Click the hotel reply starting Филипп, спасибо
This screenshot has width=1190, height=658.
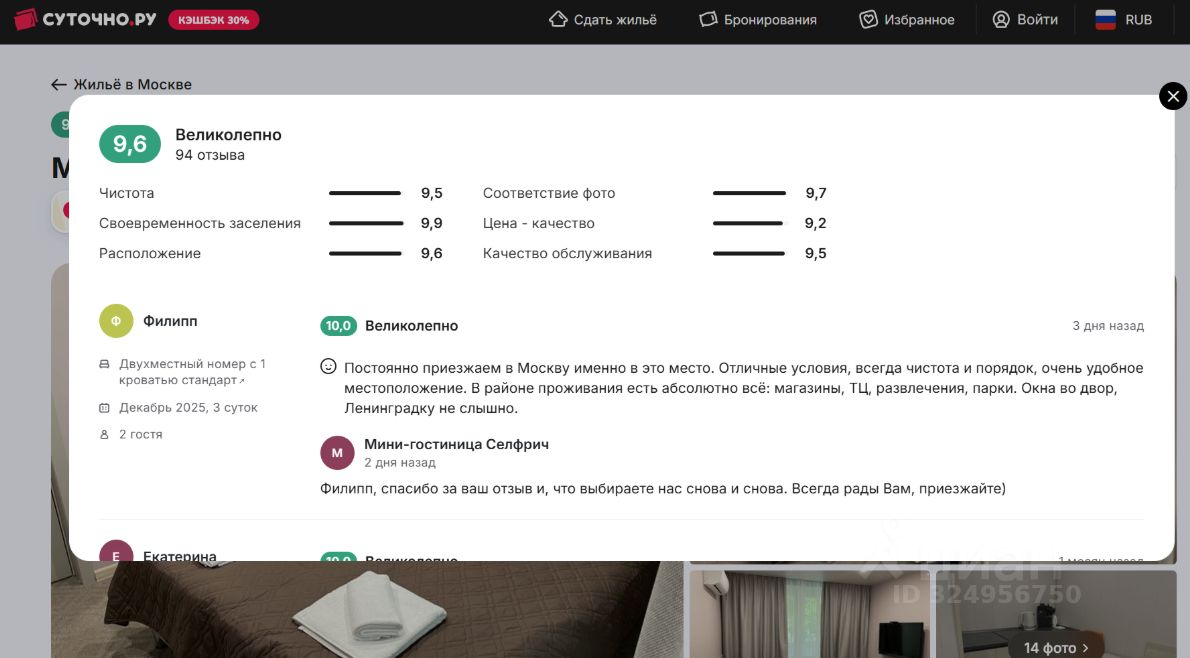tap(663, 489)
